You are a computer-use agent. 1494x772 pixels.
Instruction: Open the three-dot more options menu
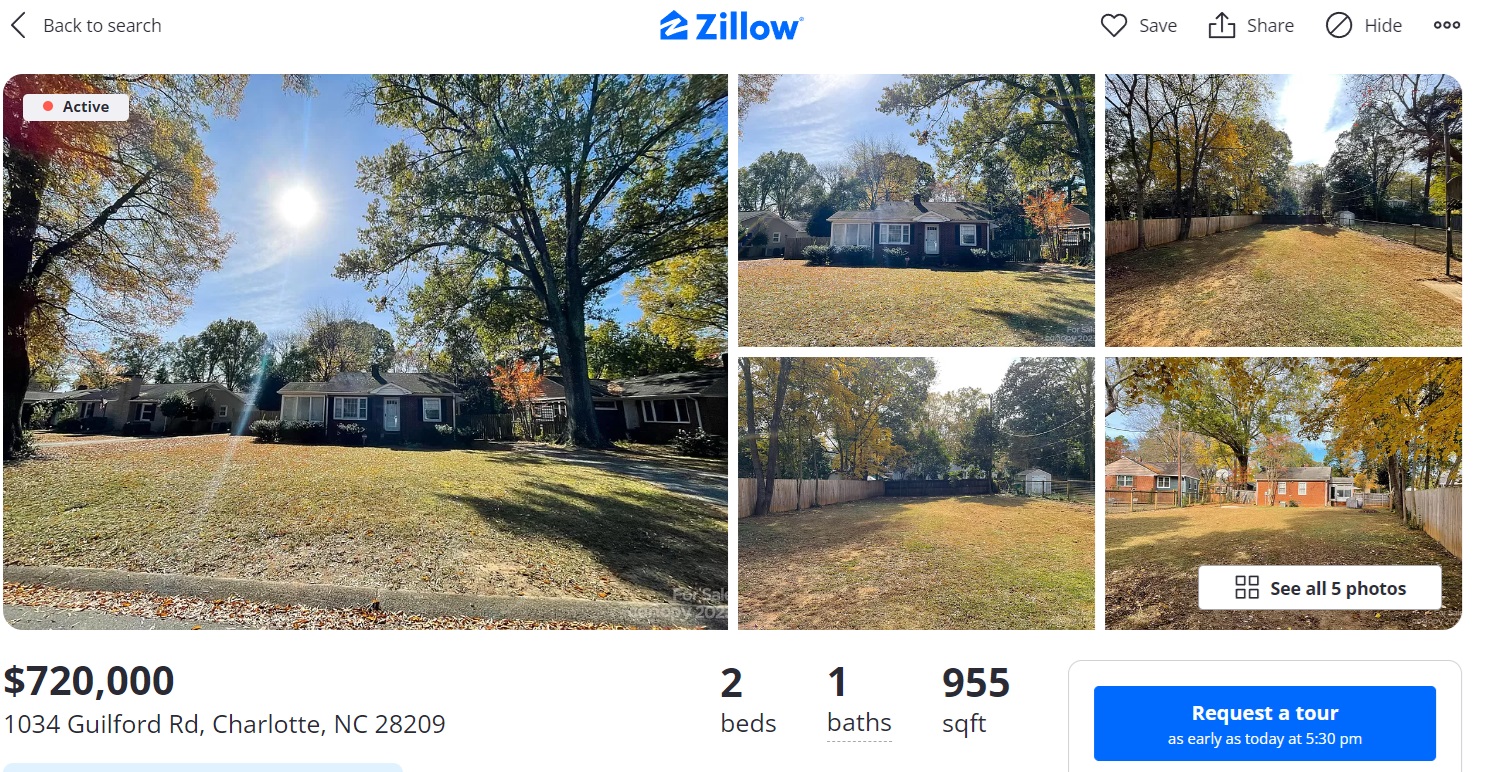tap(1447, 26)
